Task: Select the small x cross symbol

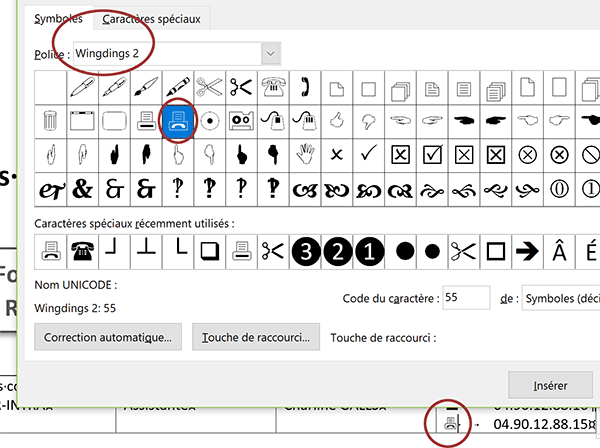Action: pyautogui.click(x=337, y=155)
